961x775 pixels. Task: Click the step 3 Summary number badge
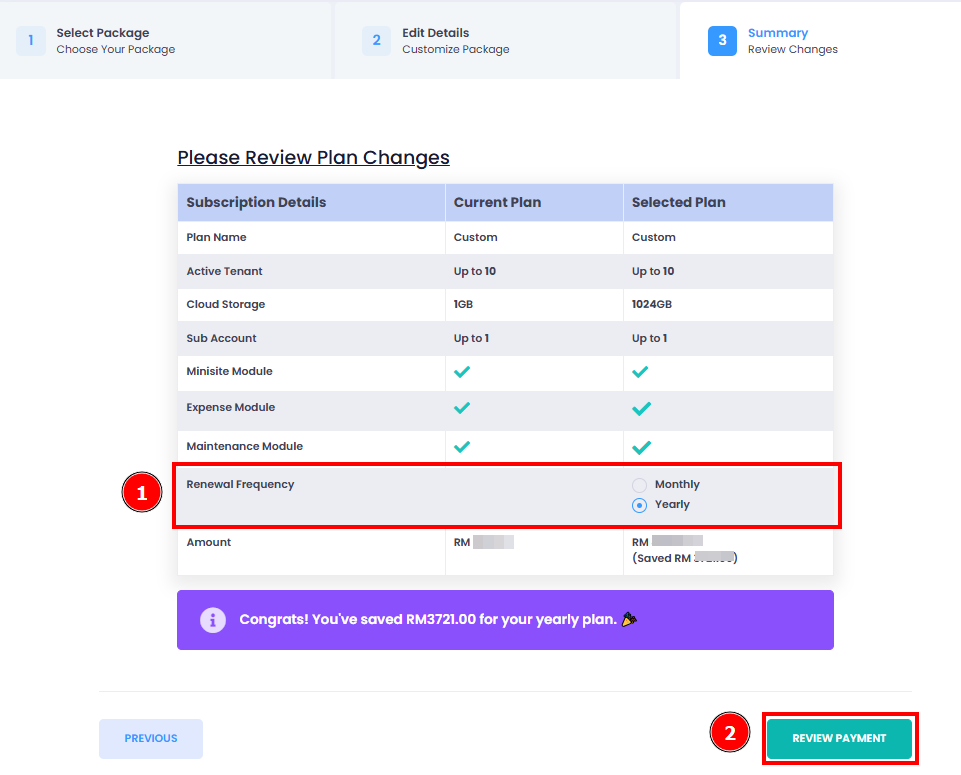pyautogui.click(x=722, y=41)
